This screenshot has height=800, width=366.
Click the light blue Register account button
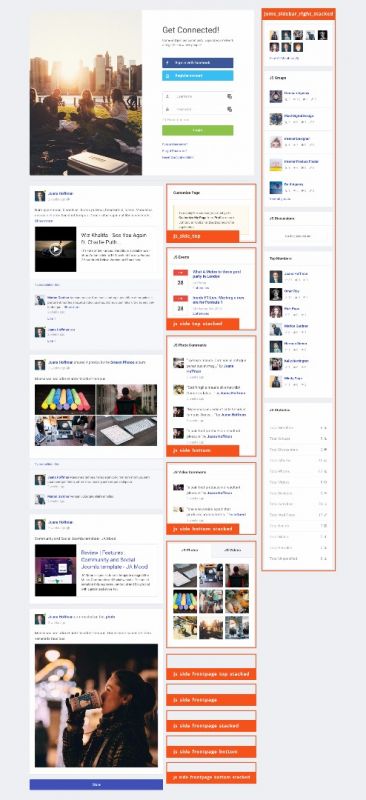[x=198, y=76]
